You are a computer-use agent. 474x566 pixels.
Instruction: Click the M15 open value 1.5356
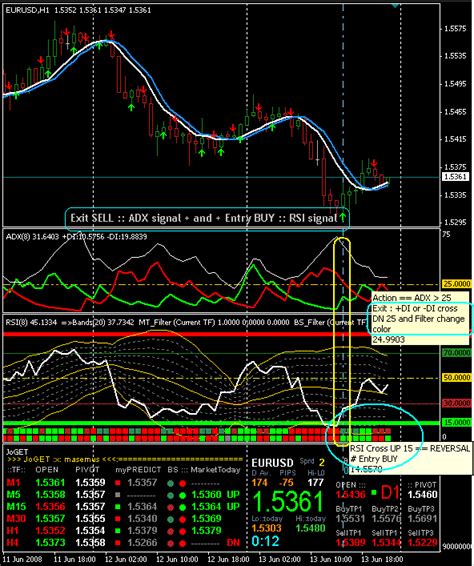50,506
